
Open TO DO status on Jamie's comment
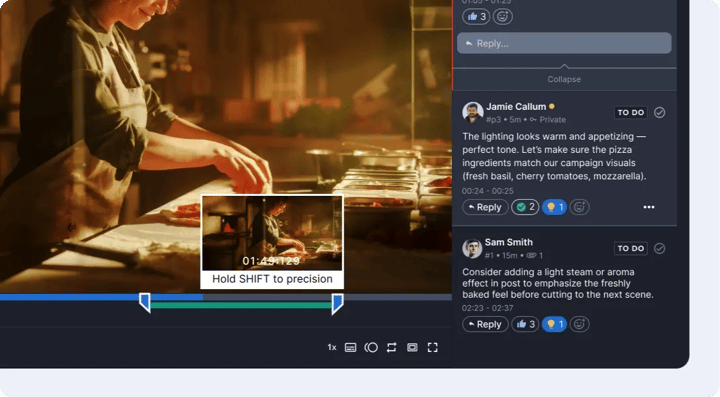pyautogui.click(x=630, y=112)
